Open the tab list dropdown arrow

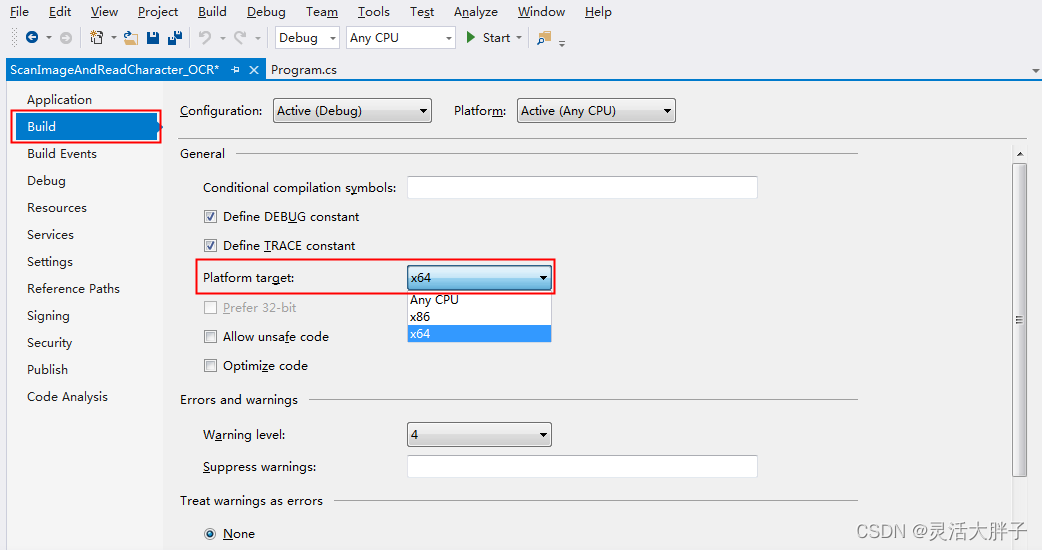(x=1035, y=70)
